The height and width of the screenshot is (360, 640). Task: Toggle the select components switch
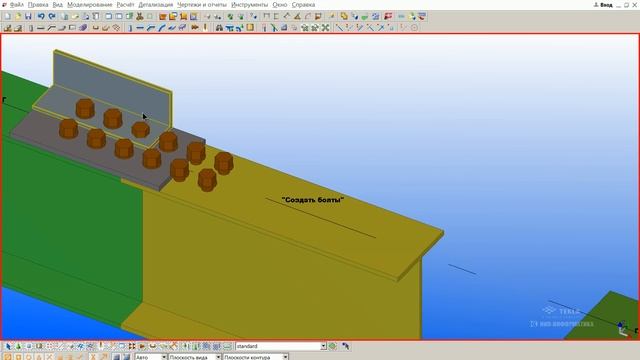pyautogui.click(x=18, y=346)
